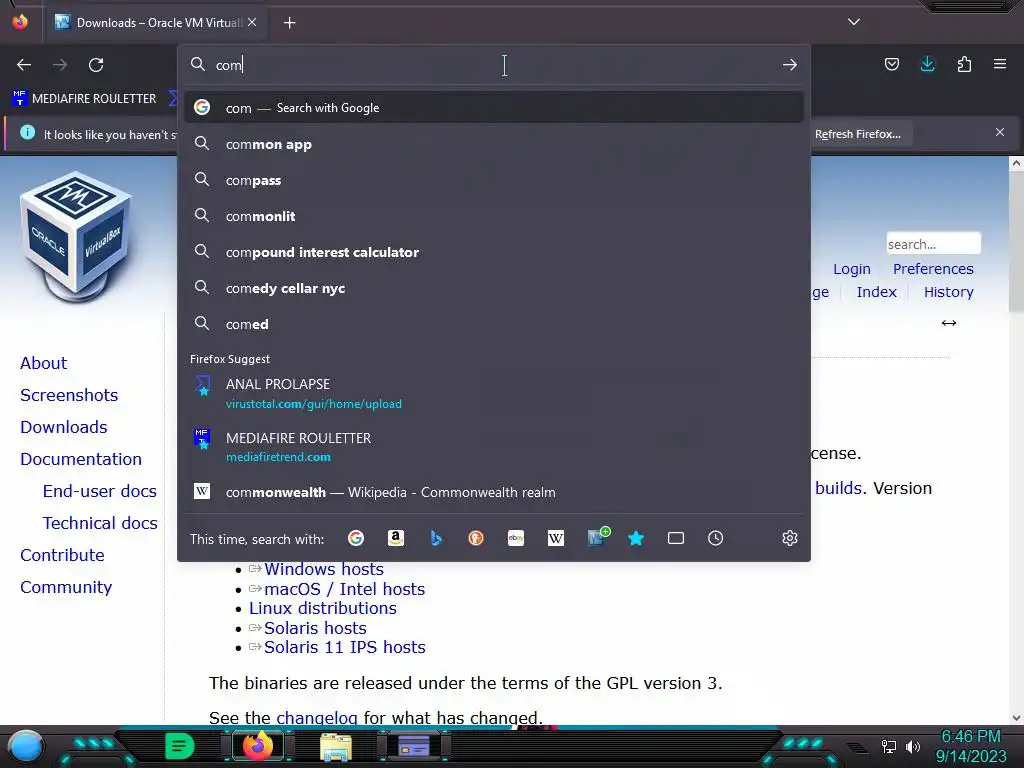The height and width of the screenshot is (768, 1024).
Task: Choose the "com — Search with Google" suggestion
Action: (494, 108)
